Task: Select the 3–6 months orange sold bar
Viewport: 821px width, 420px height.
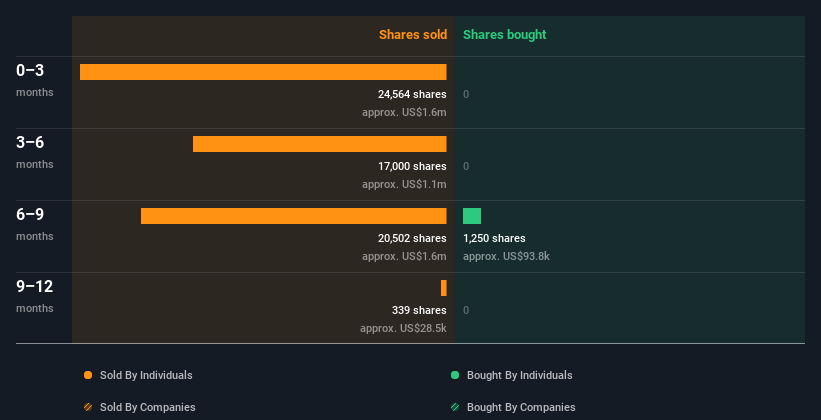Action: pos(319,144)
